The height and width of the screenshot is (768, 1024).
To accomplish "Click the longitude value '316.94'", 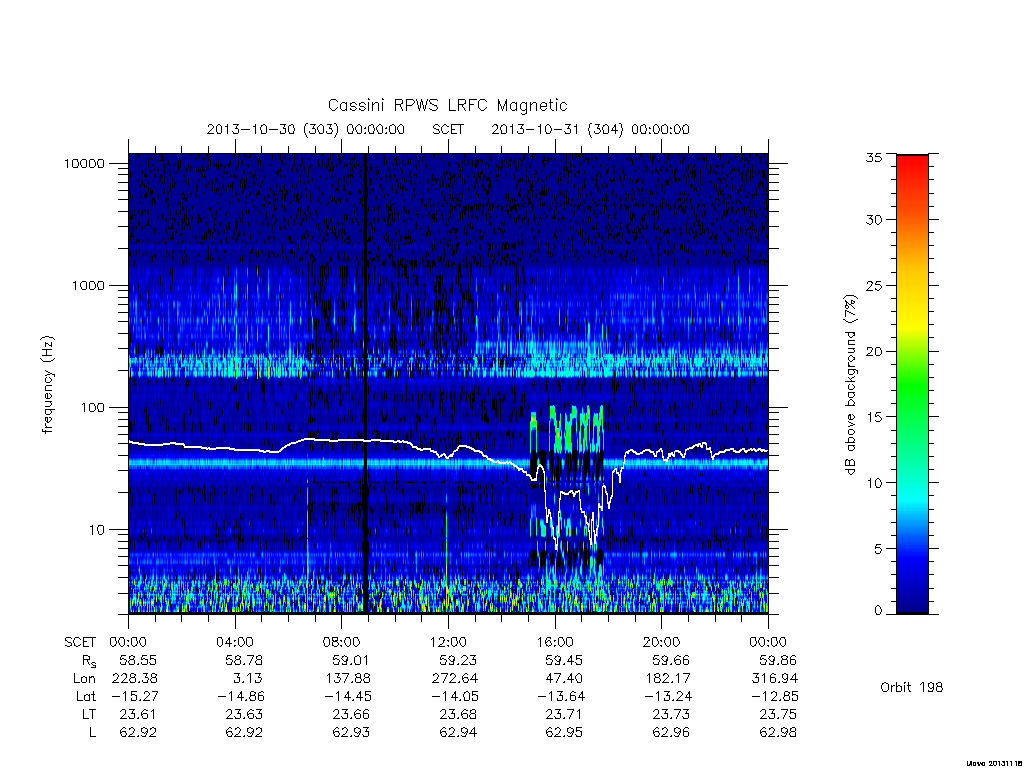I will 775,679.
